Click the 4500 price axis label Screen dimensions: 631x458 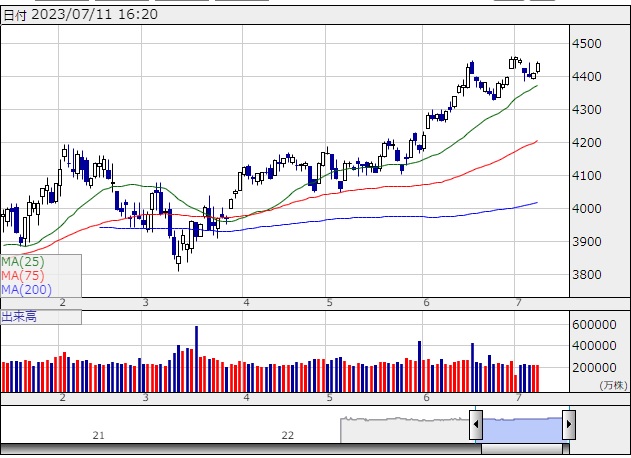click(x=586, y=43)
